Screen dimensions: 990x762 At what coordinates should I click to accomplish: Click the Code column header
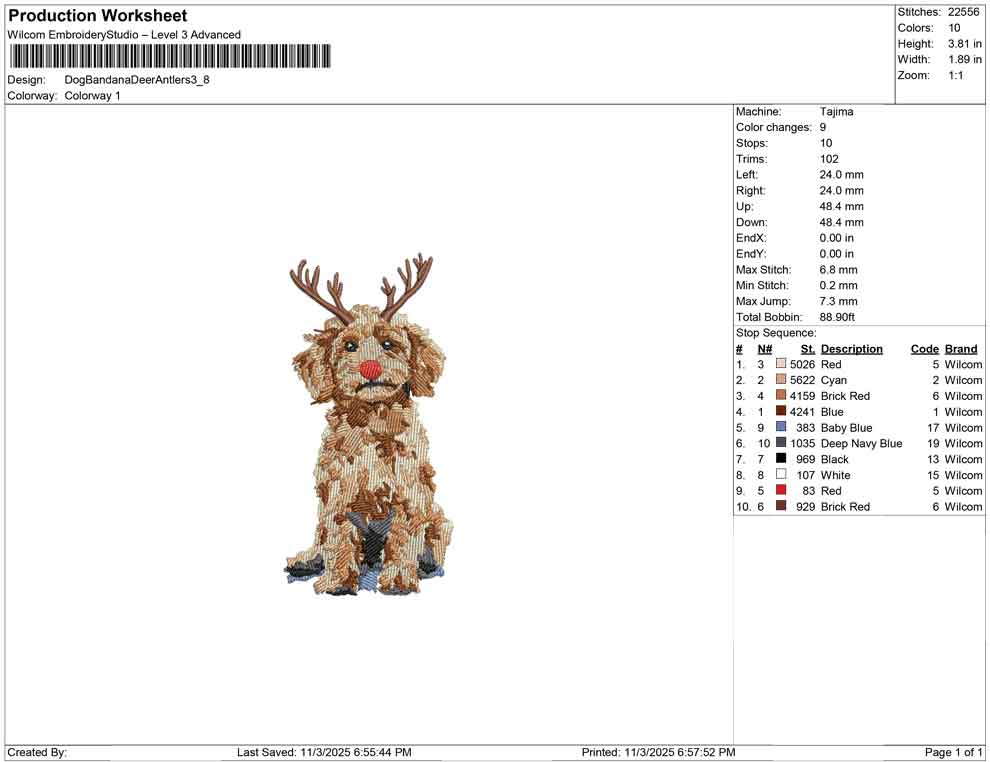point(925,348)
